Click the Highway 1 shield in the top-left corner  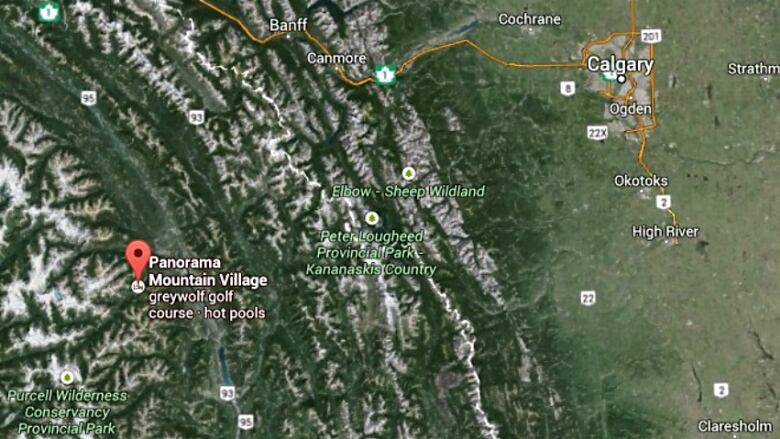[x=49, y=12]
